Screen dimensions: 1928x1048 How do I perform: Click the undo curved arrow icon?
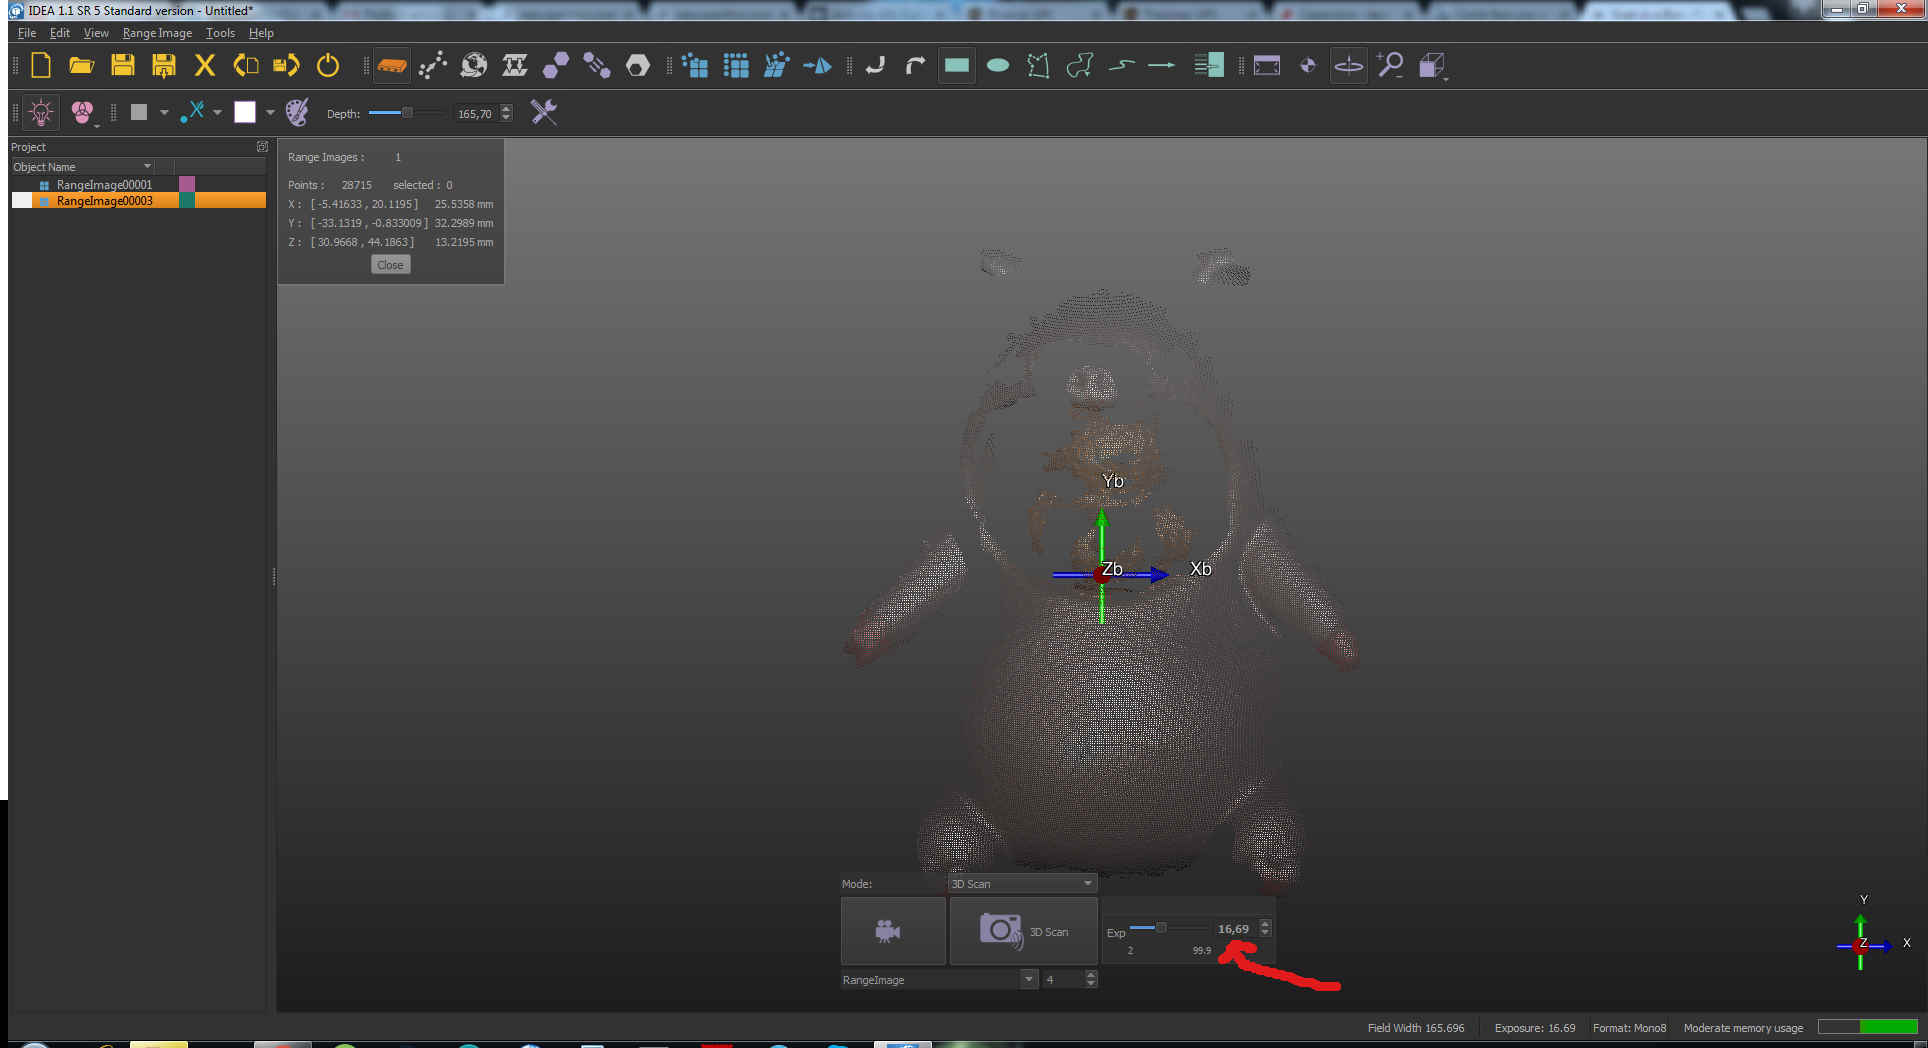(x=875, y=66)
